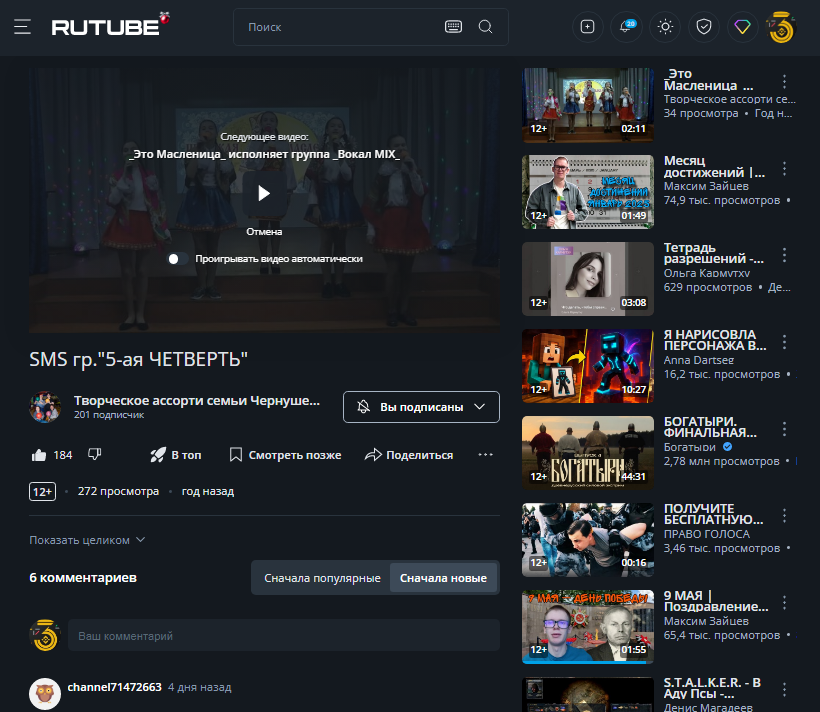Open options menu for Месяц достижений
Viewport: 820px width, 712px height.
click(x=784, y=168)
